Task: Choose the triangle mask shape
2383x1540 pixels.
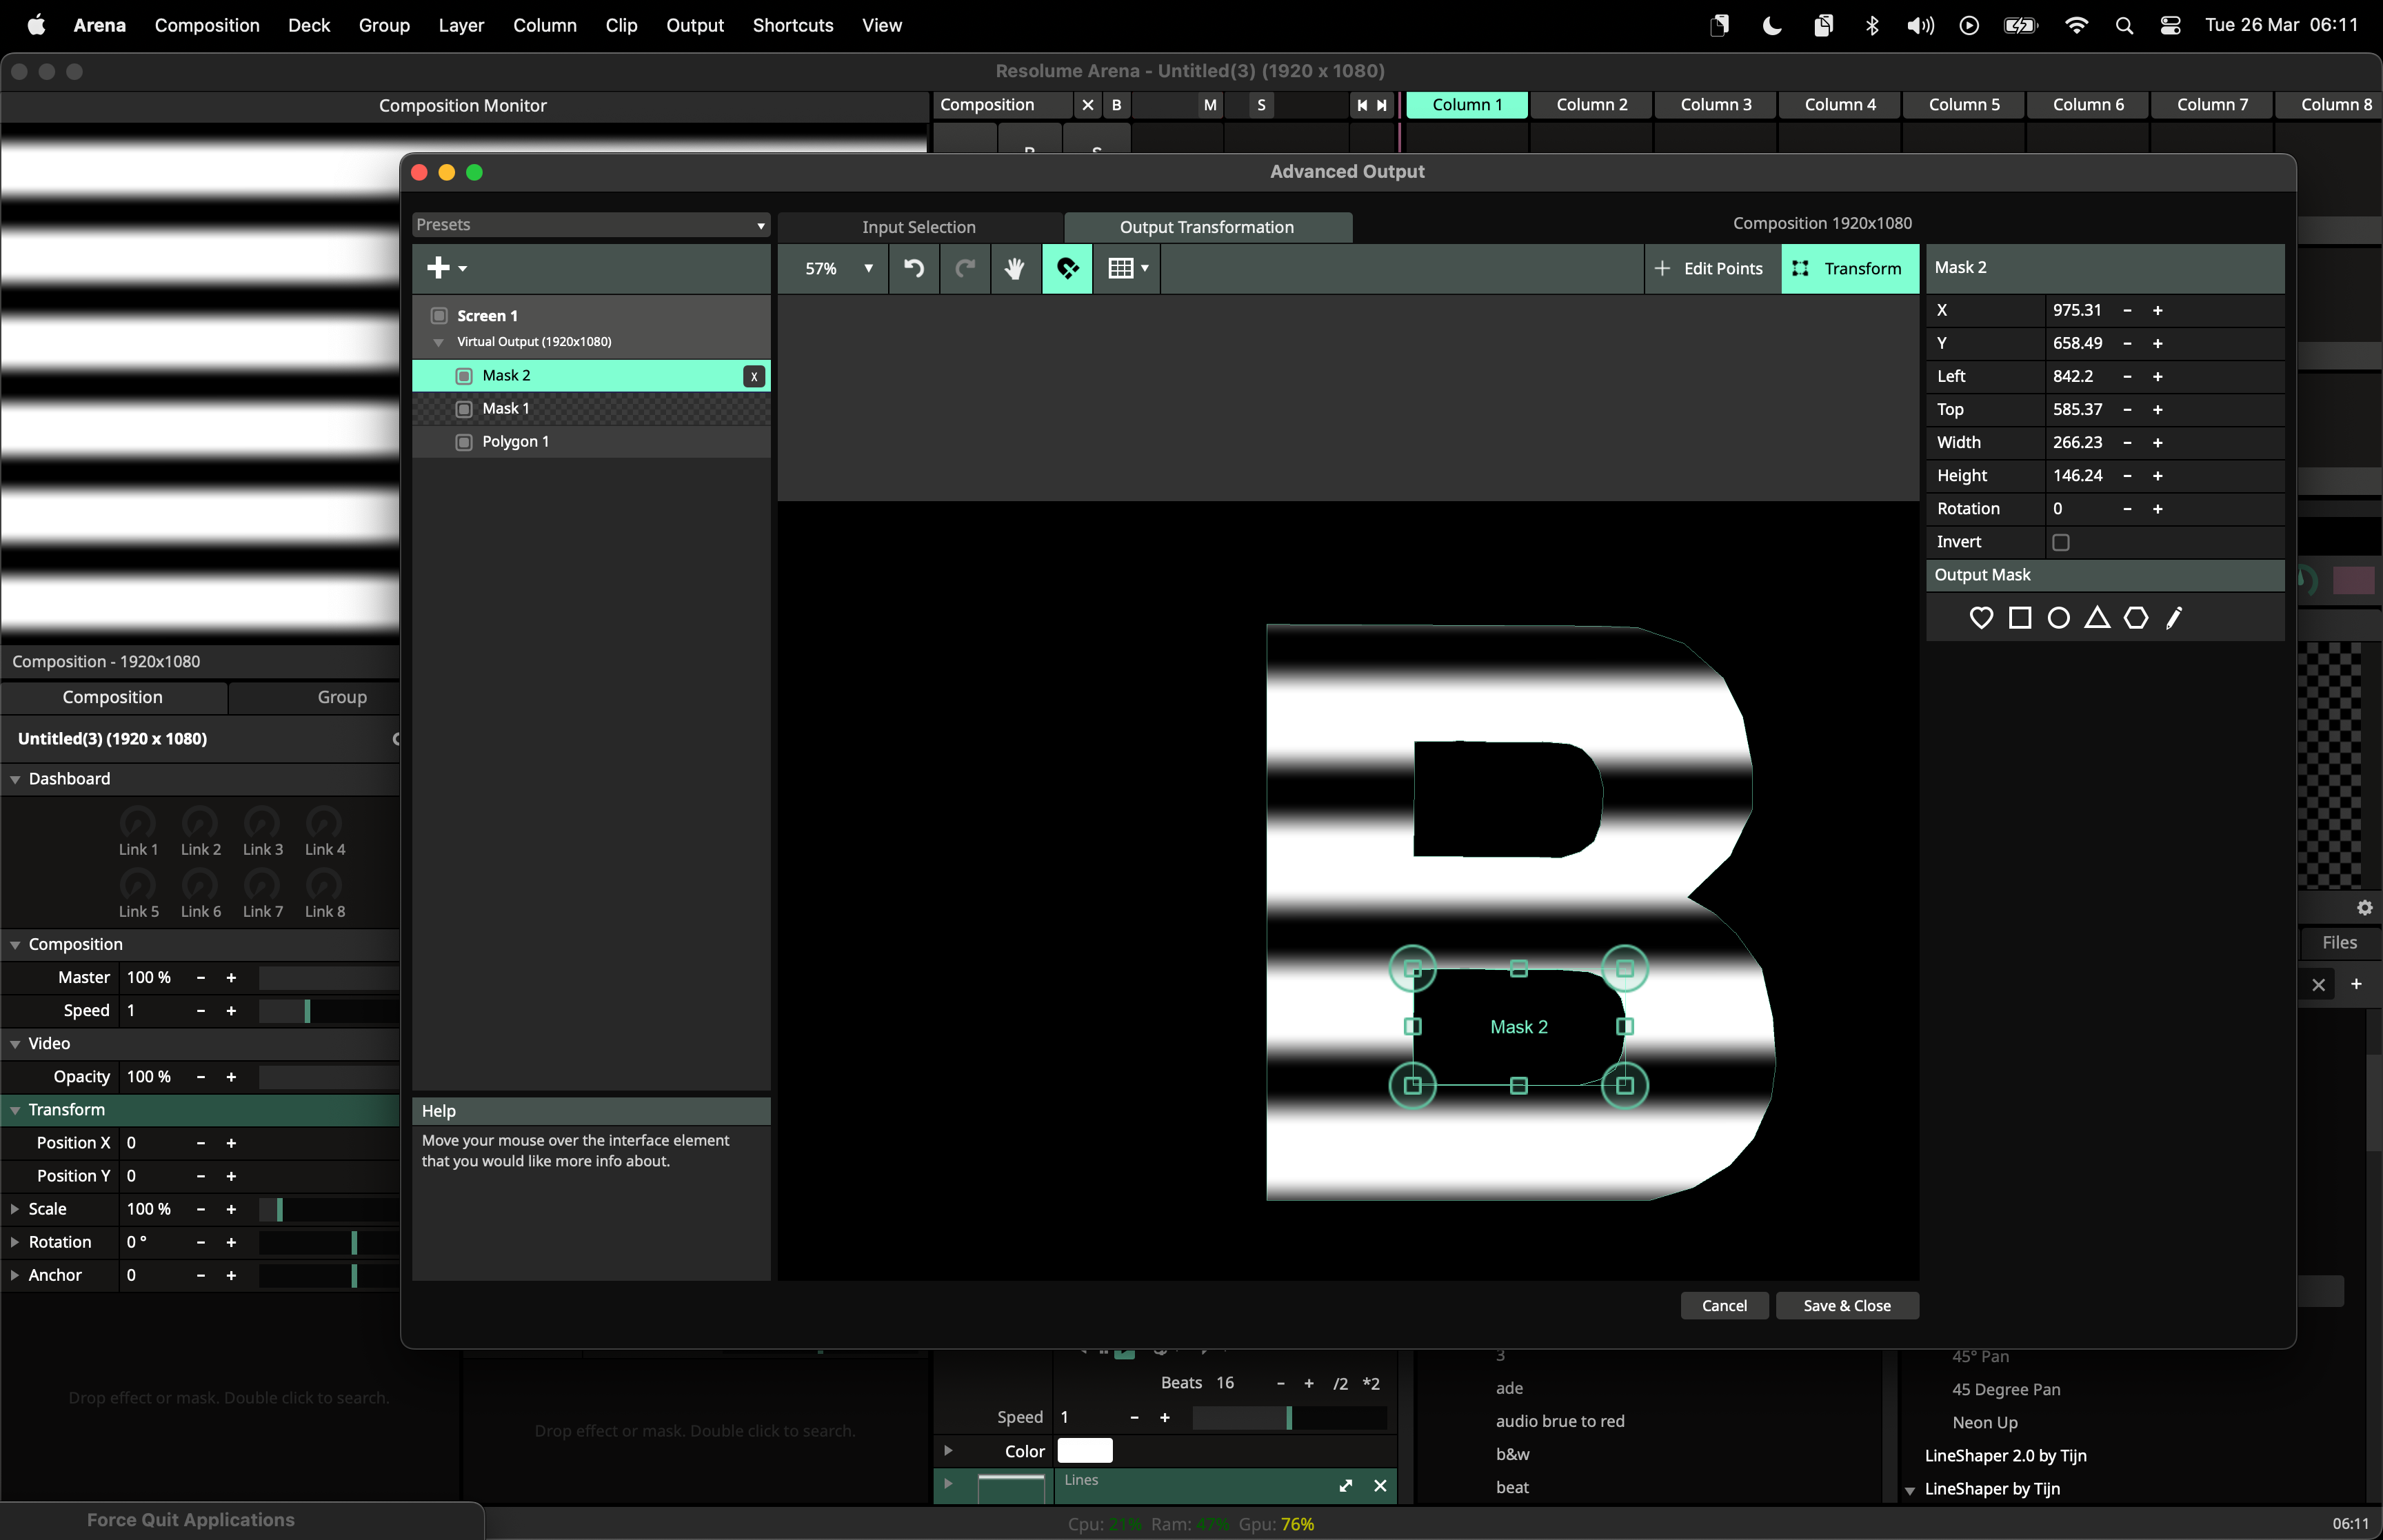Action: [x=2097, y=618]
